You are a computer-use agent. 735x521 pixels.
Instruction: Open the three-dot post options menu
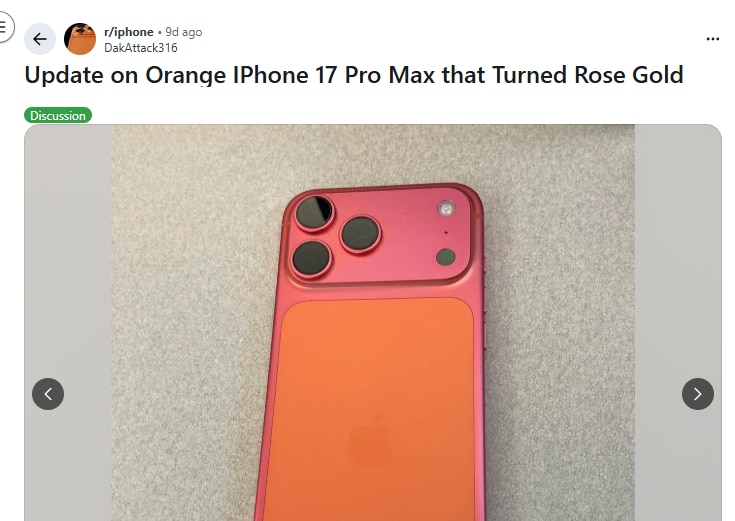point(712,39)
